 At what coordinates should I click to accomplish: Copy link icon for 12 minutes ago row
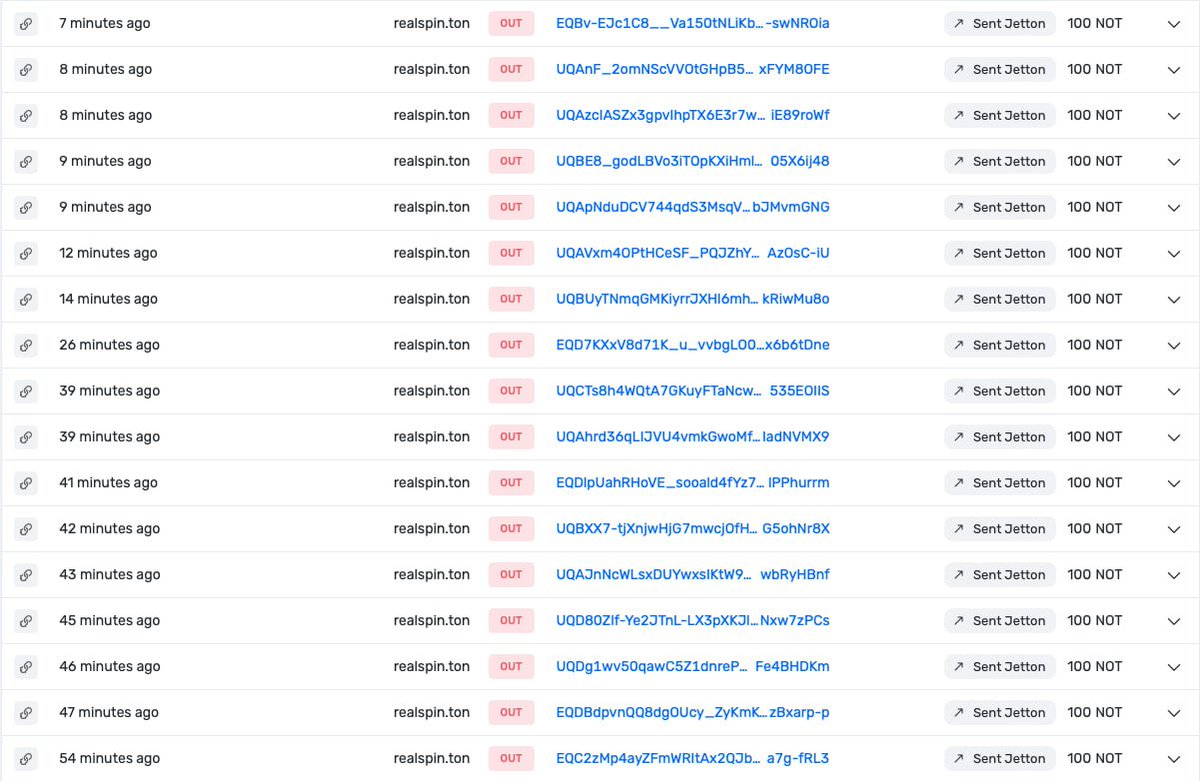click(x=26, y=253)
